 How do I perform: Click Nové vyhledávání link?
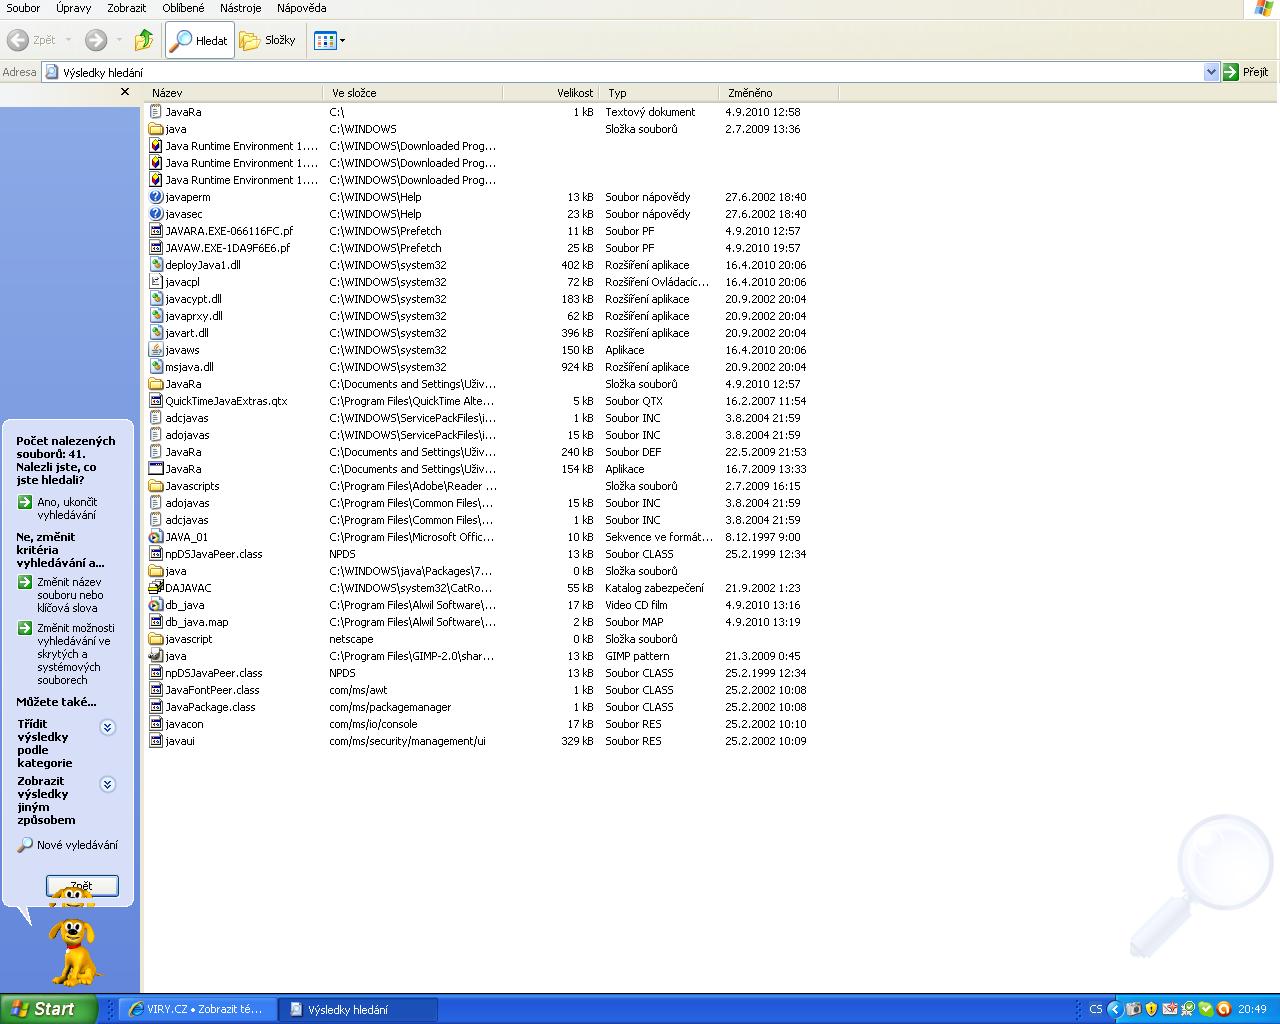77,845
